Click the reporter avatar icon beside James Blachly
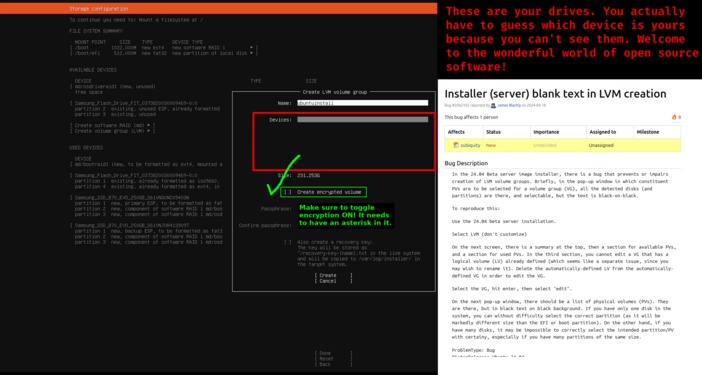The image size is (702, 375). coord(493,106)
